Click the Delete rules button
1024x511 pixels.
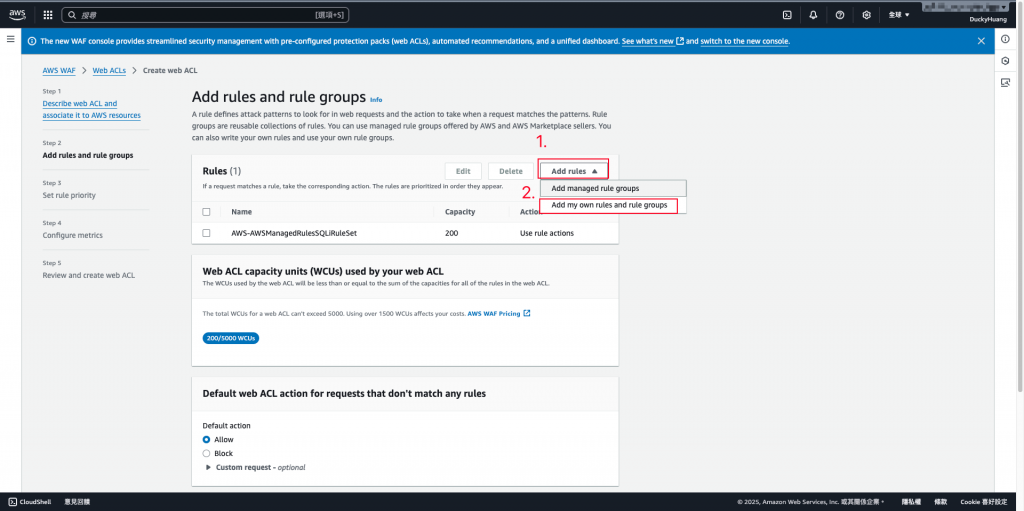[511, 171]
